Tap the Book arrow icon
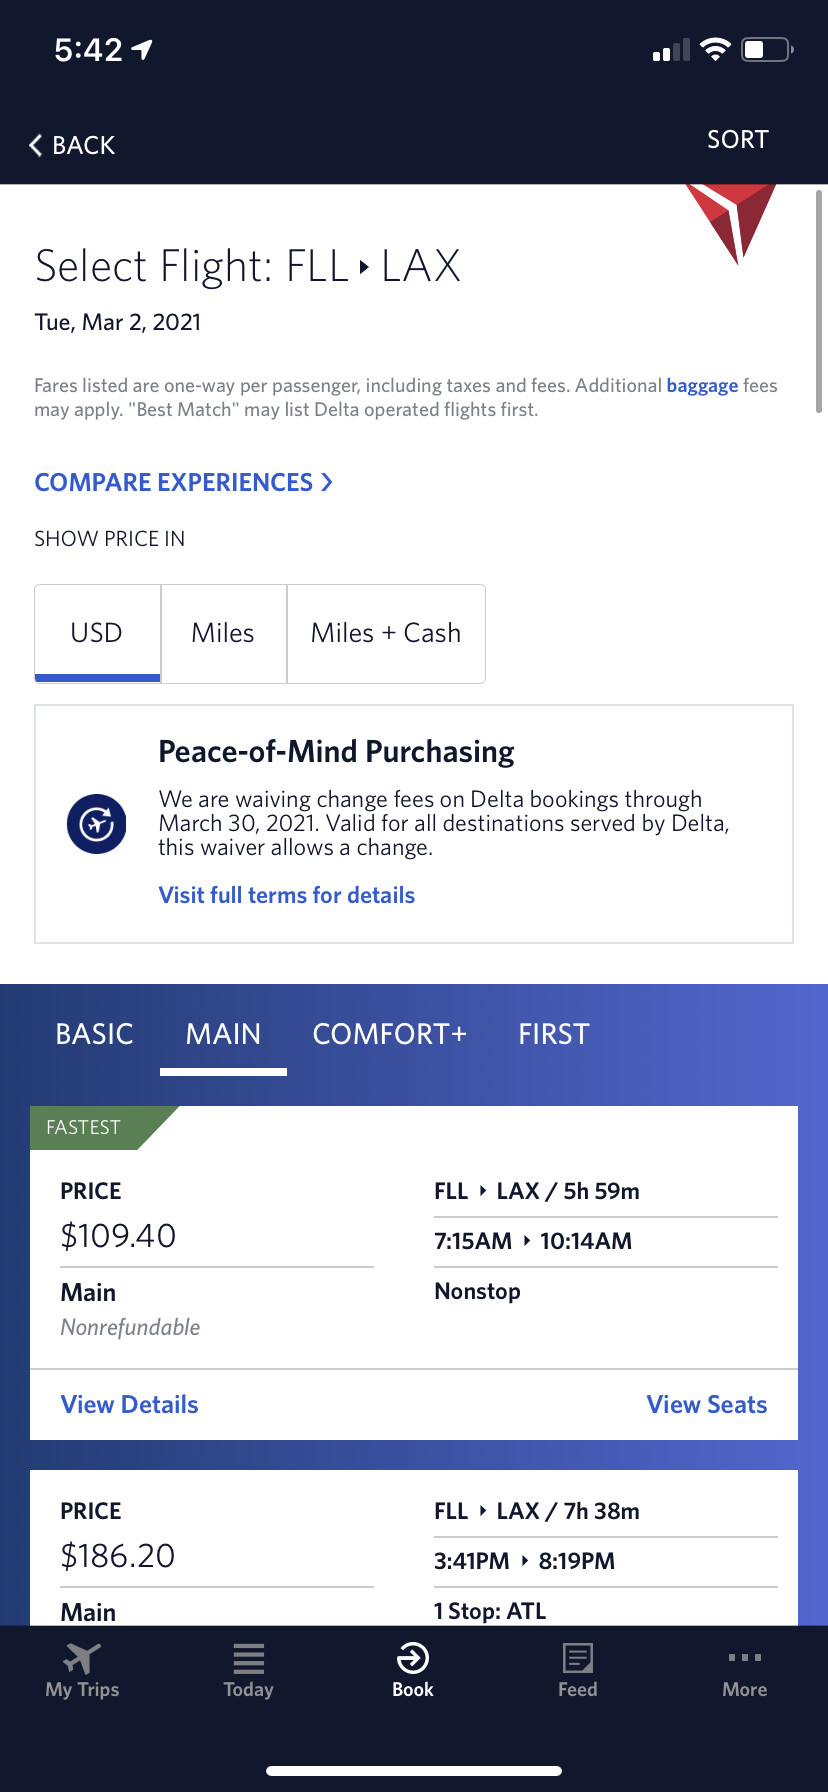Viewport: 828px width, 1792px height. pos(413,1659)
